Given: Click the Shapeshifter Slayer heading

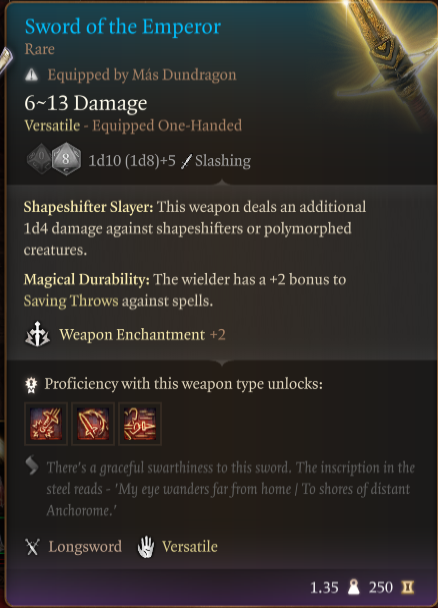Looking at the screenshot, I should tap(89, 207).
